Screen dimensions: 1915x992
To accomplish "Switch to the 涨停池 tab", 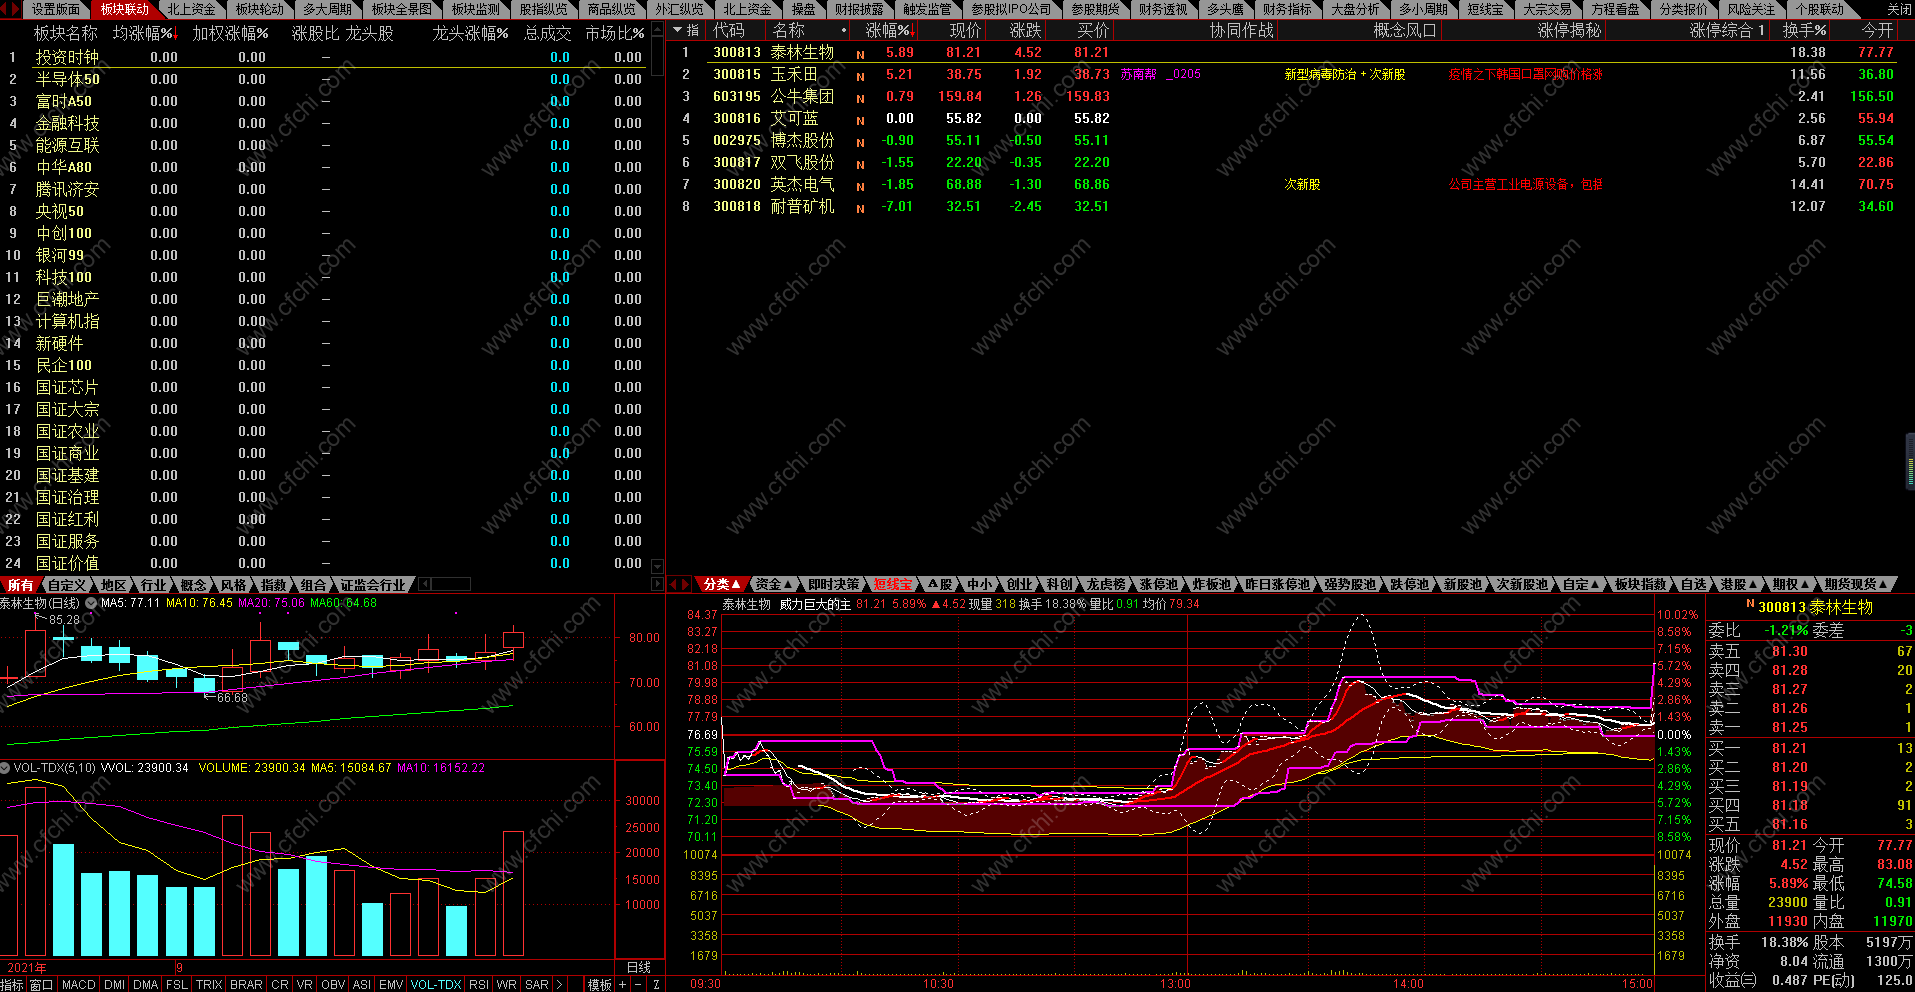I will [x=1159, y=584].
